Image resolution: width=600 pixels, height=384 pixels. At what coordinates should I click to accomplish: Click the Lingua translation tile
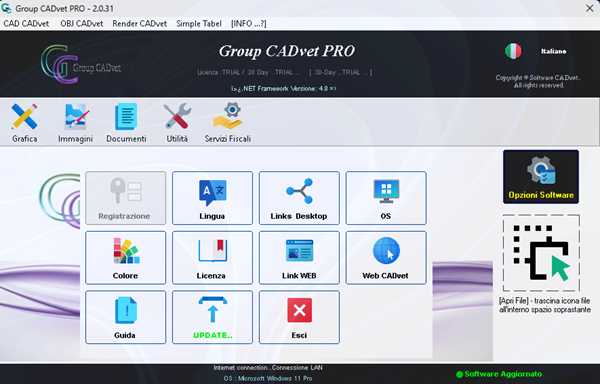(x=212, y=198)
